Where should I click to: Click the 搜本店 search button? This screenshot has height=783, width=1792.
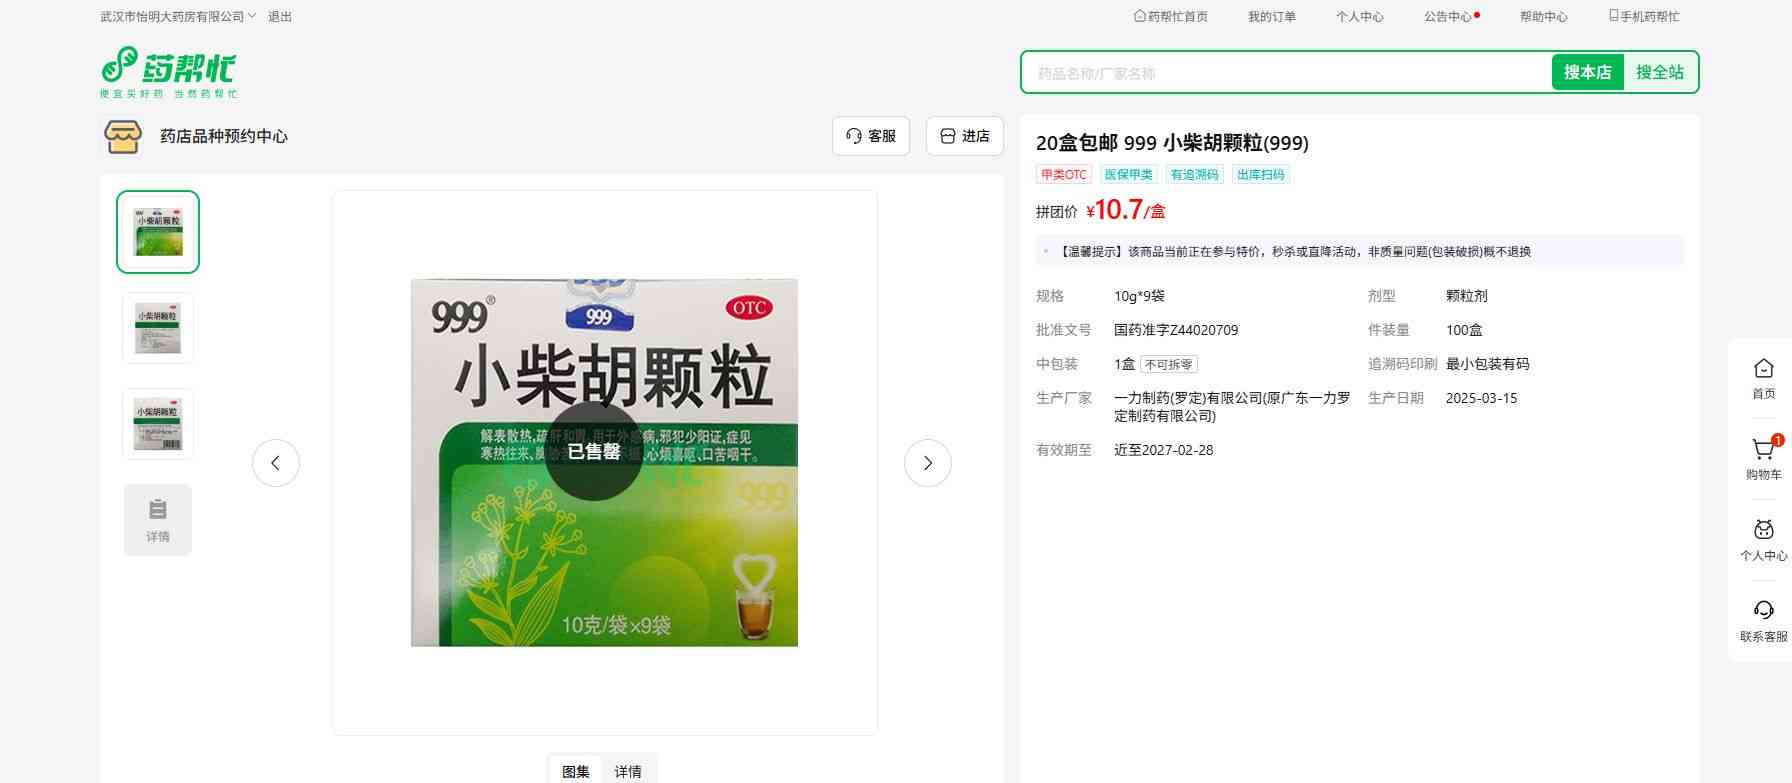click(x=1587, y=72)
